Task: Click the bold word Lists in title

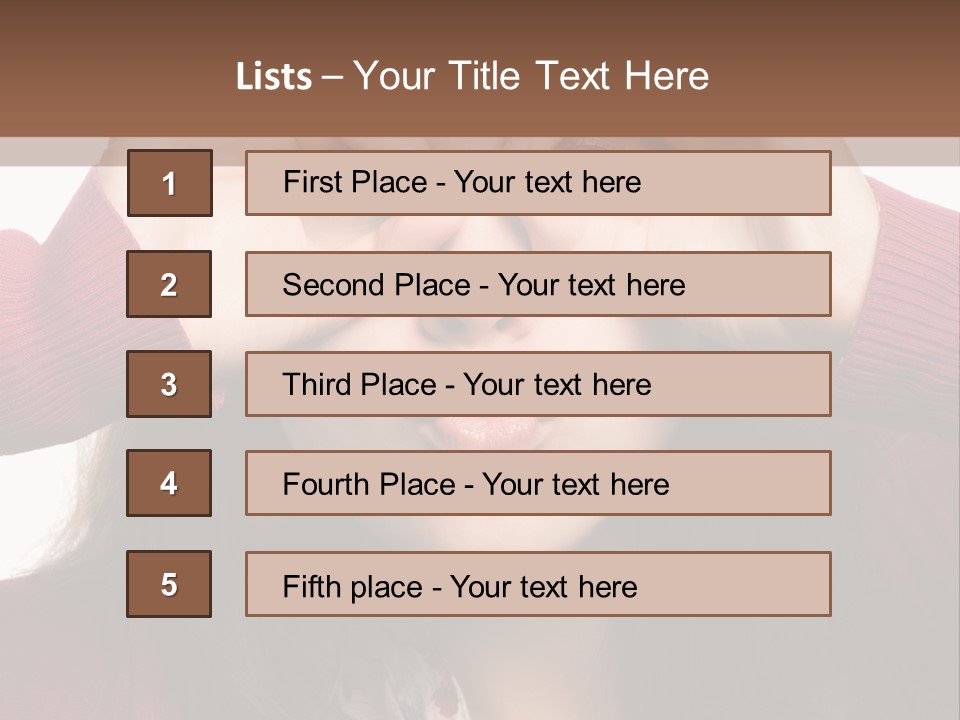Action: (273, 77)
